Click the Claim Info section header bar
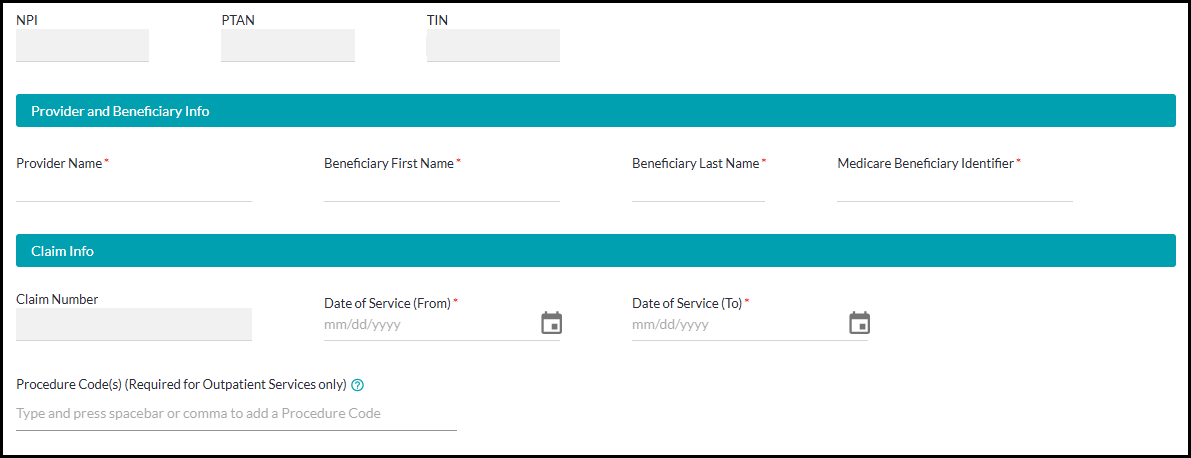 coord(595,251)
